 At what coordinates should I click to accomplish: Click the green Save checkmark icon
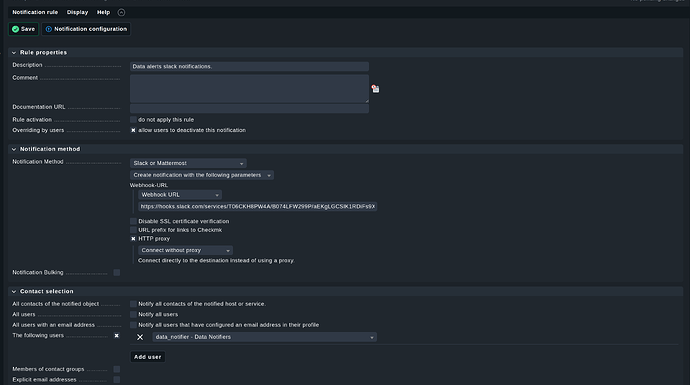(x=15, y=29)
